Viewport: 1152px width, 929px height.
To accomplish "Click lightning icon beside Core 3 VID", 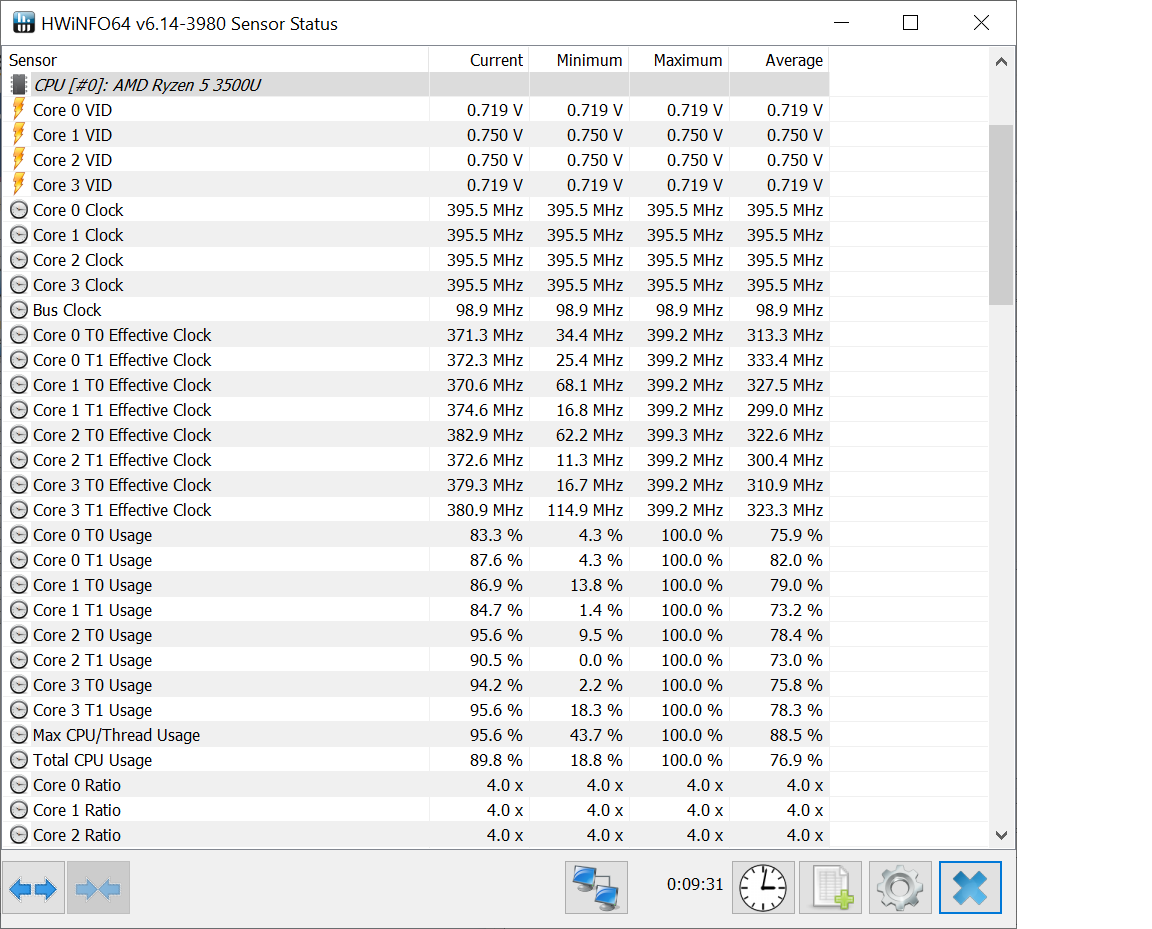I will pyautogui.click(x=19, y=184).
